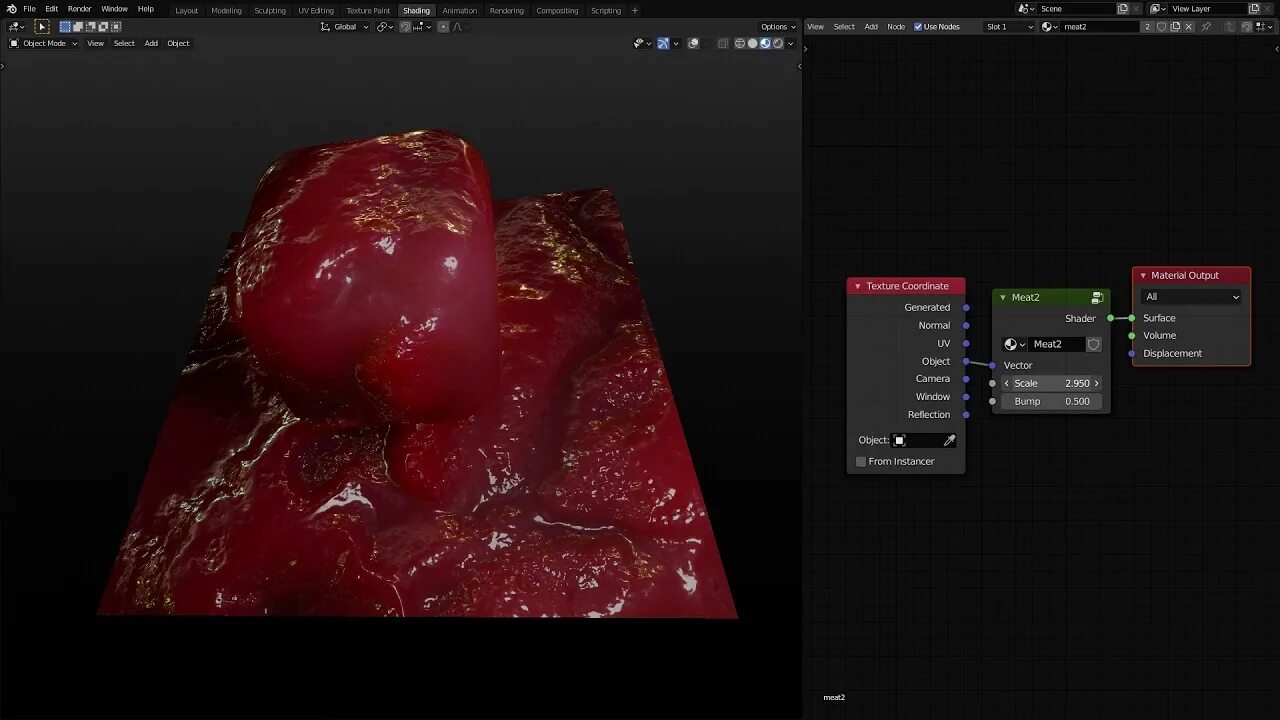Adjust the Bump 0.500 slider field
Screen dimensions: 1280x720
(x=1051, y=401)
